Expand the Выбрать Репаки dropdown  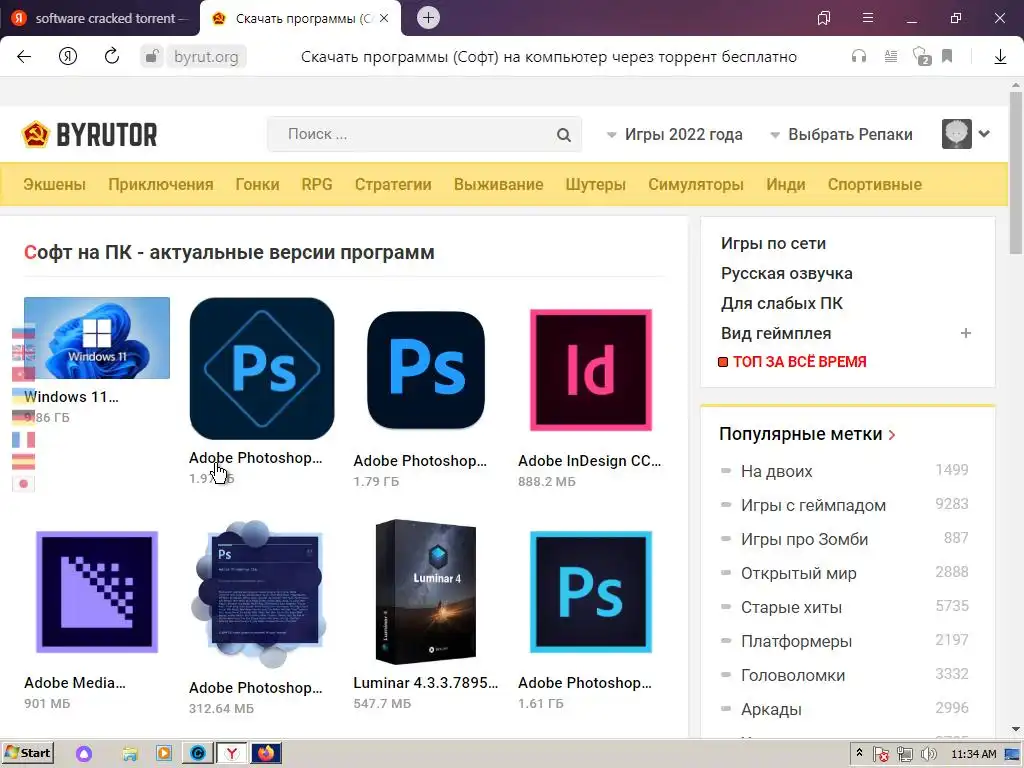click(841, 135)
